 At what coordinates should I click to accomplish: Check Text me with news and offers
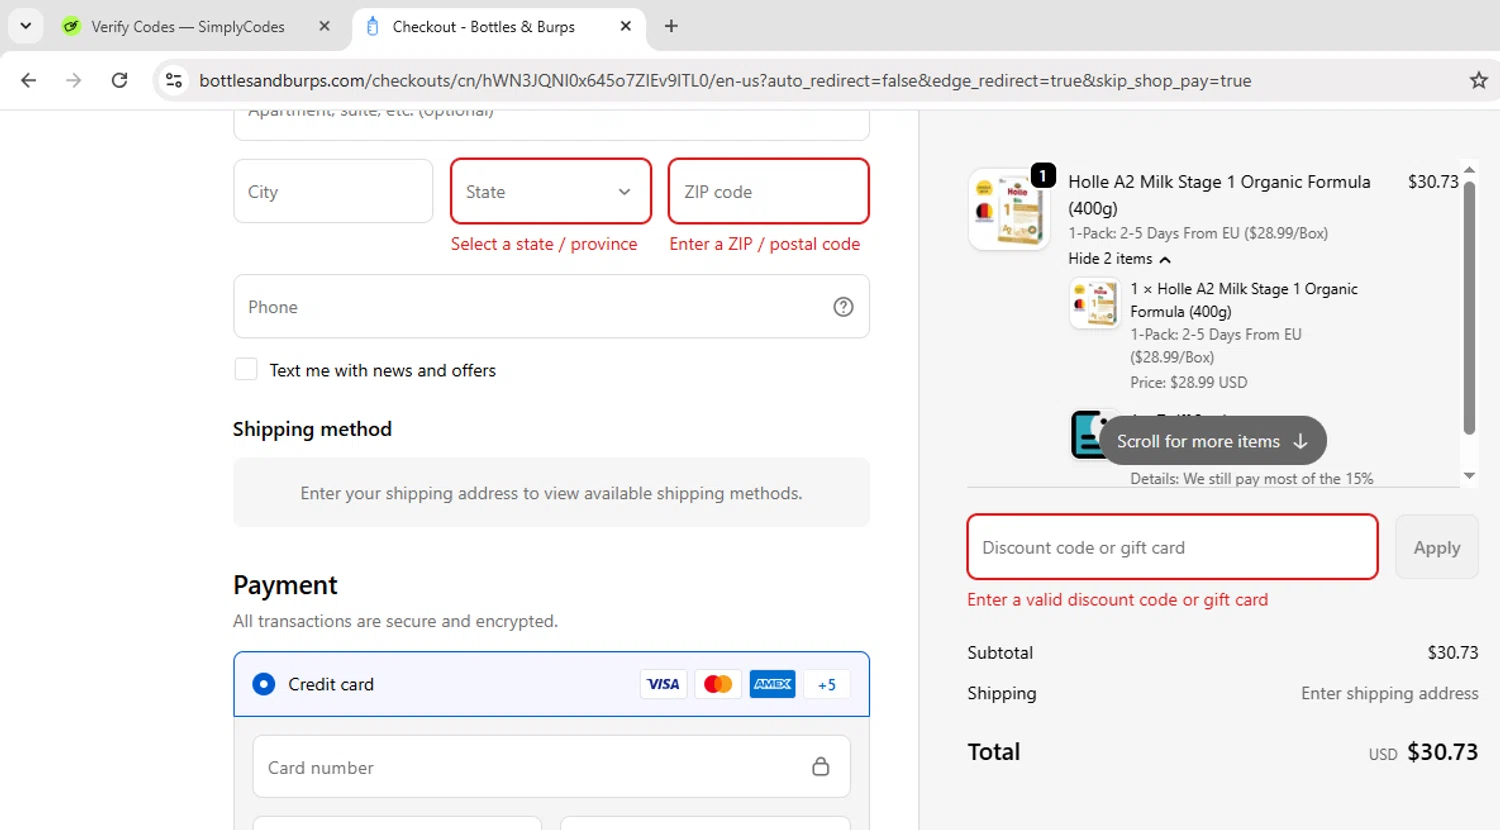click(246, 369)
